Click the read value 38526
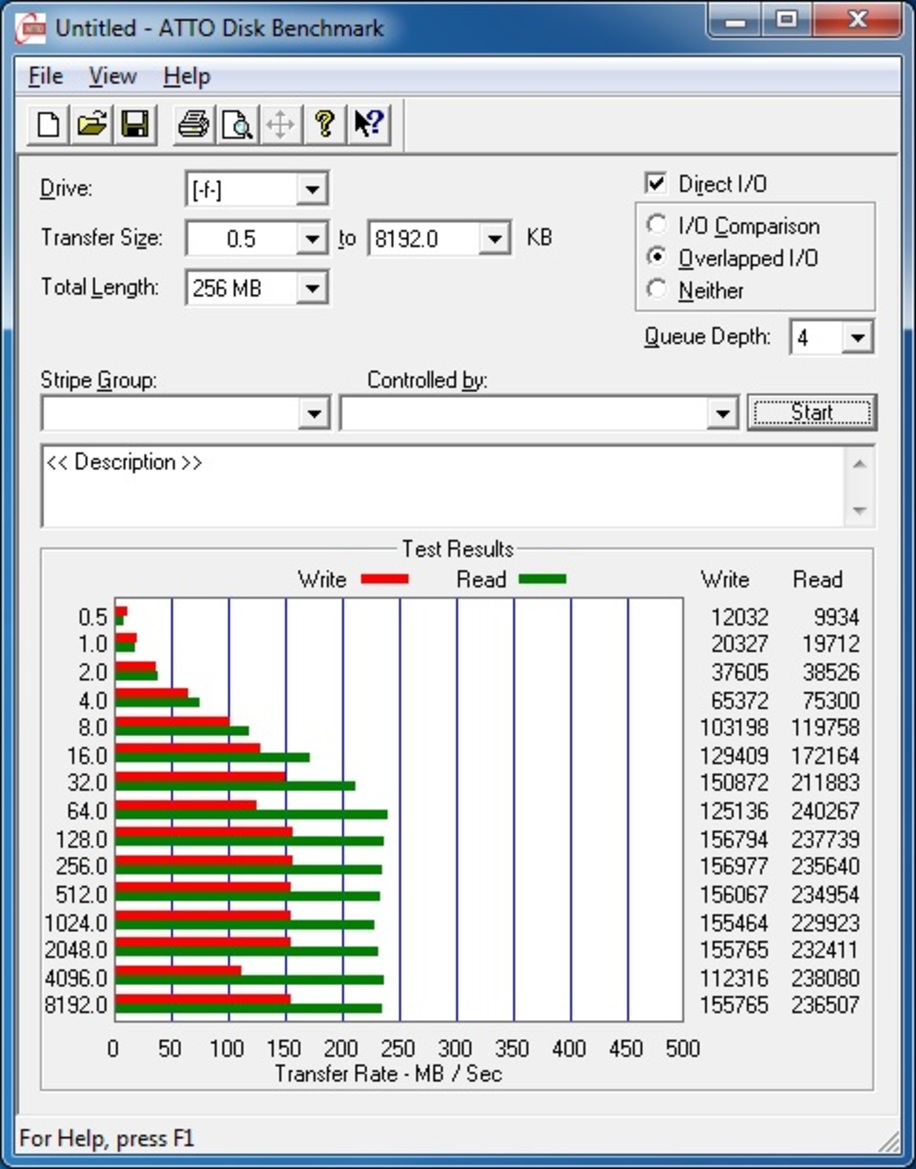The width and height of the screenshot is (916, 1169). [830, 672]
